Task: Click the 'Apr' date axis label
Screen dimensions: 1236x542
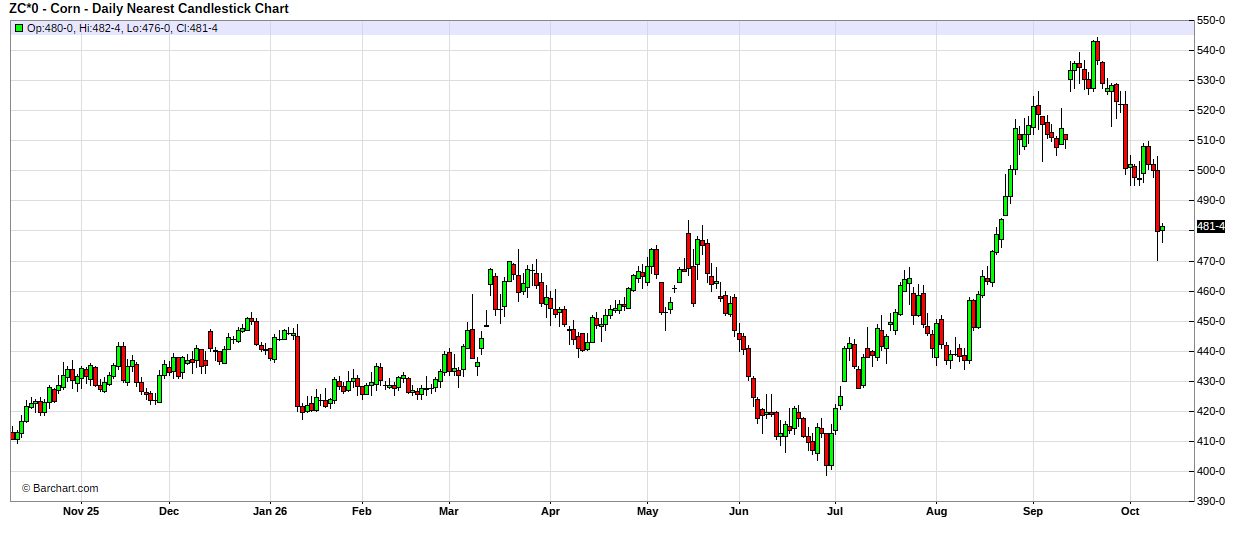Action: [x=550, y=512]
